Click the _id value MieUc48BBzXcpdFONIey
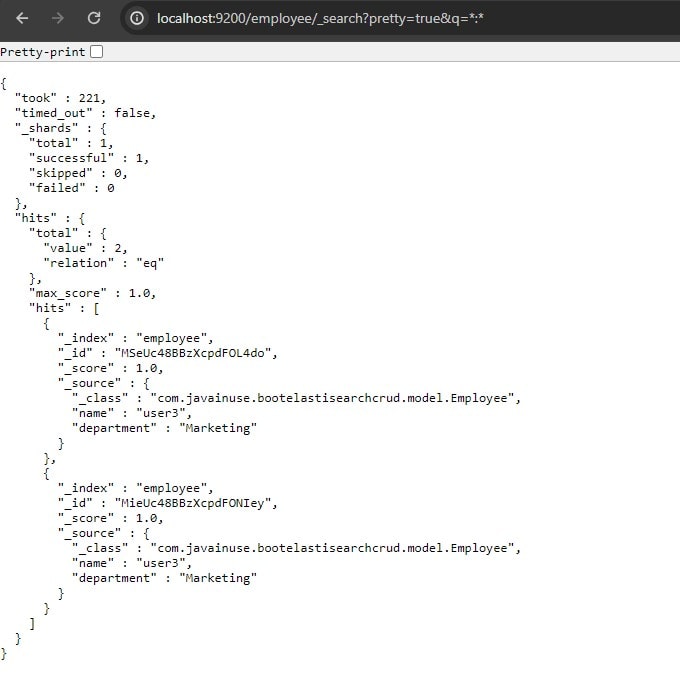The image size is (680, 677). pos(193,503)
